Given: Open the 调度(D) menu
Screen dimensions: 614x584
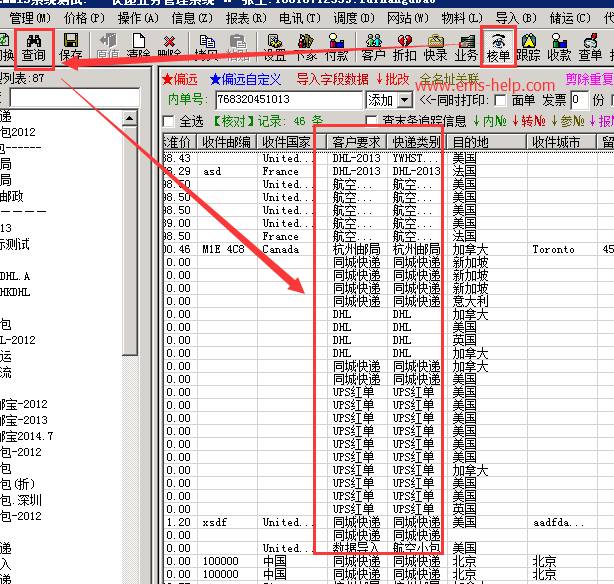Looking at the screenshot, I should click(354, 18).
